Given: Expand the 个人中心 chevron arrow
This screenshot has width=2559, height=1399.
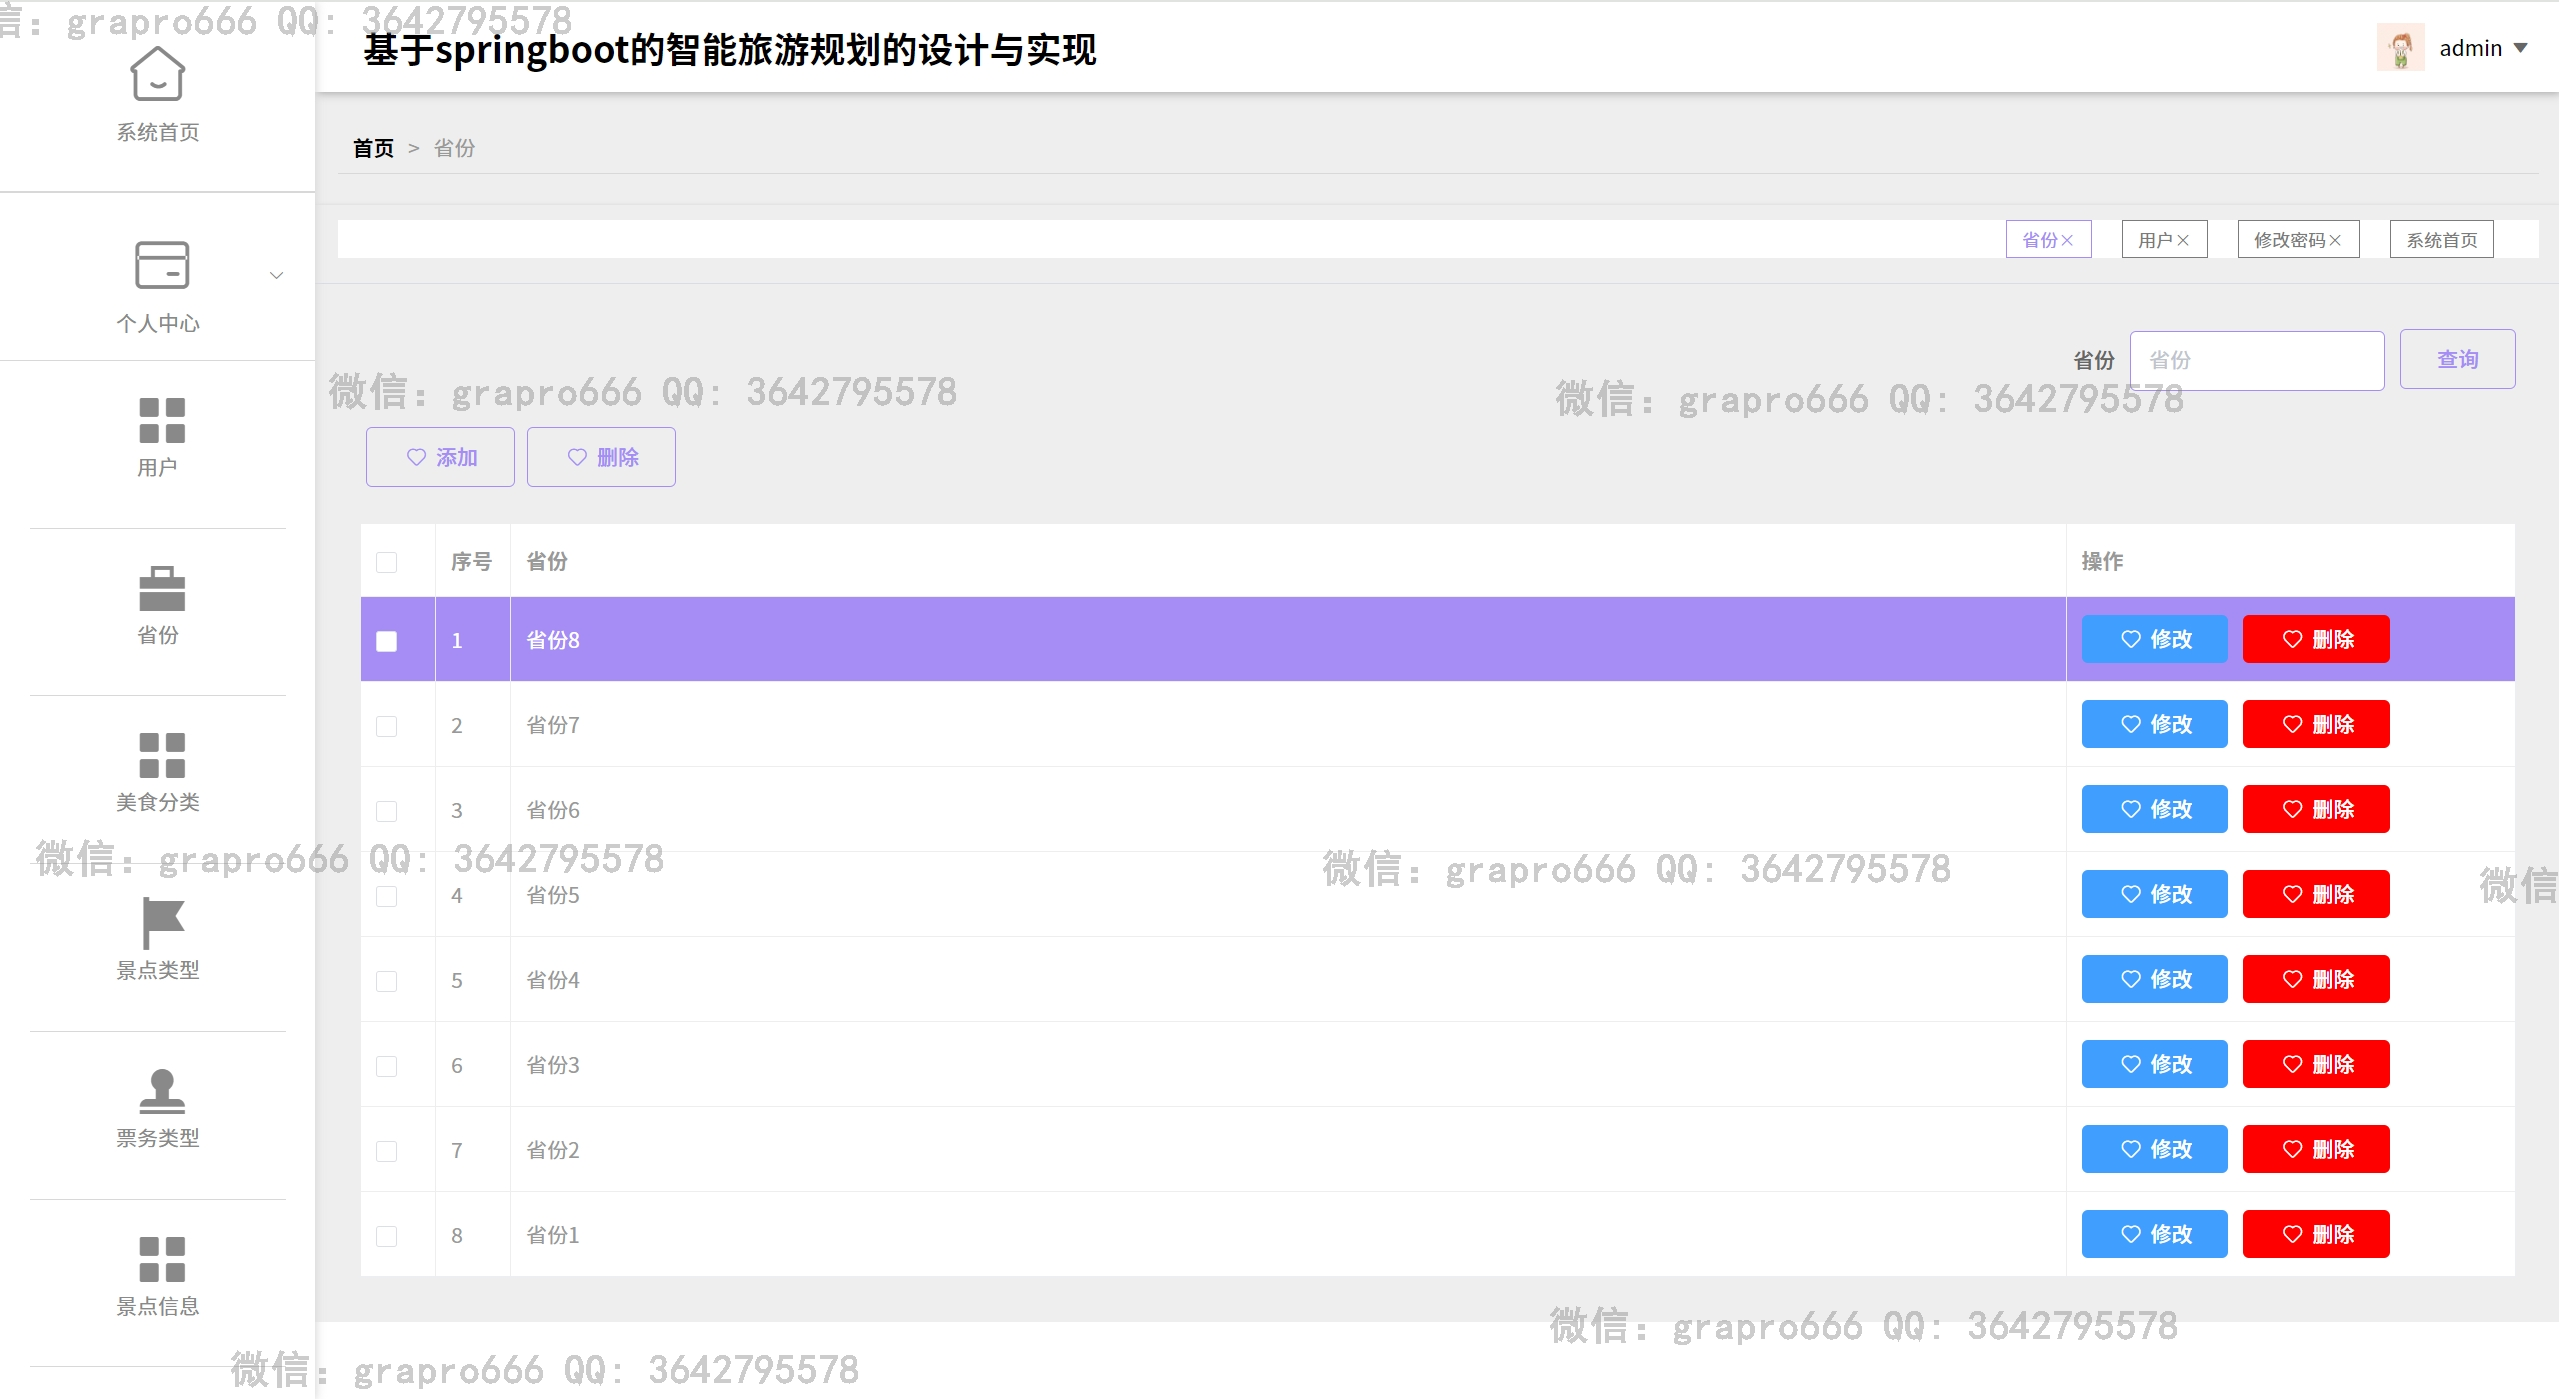Looking at the screenshot, I should pyautogui.click(x=277, y=275).
